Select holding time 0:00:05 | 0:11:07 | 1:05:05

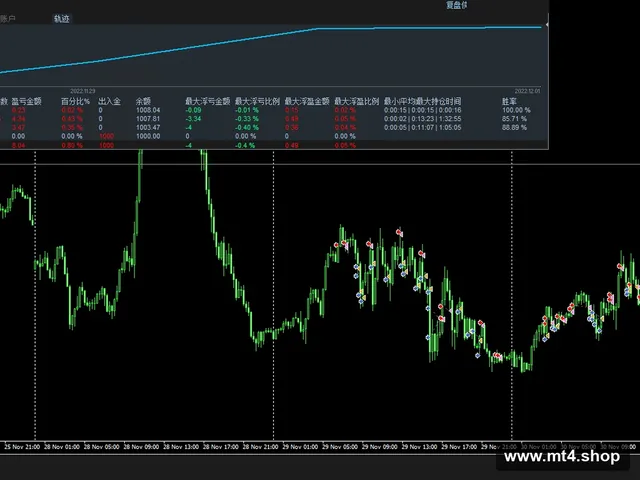422,127
